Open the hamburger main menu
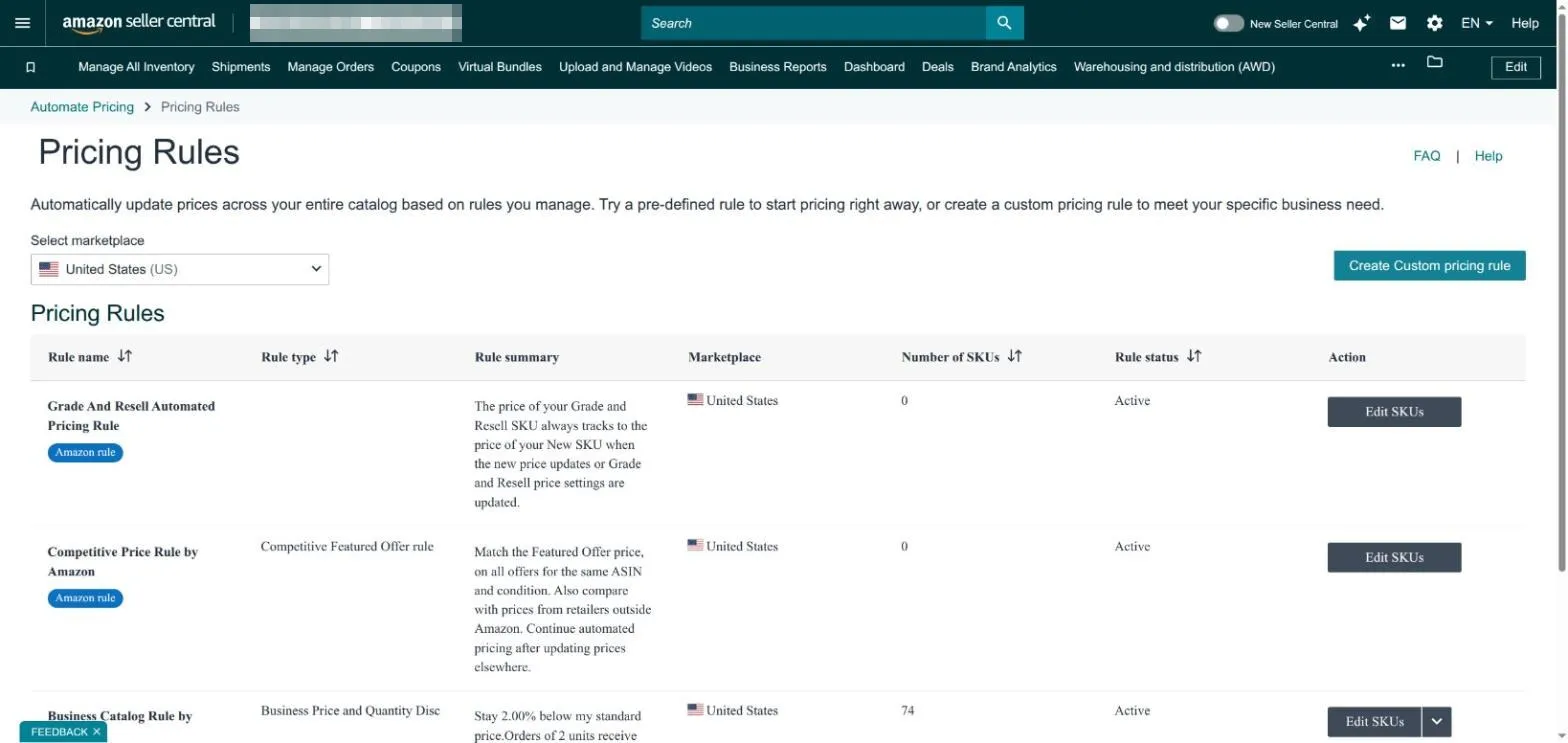The height and width of the screenshot is (743, 1568). click(x=23, y=23)
